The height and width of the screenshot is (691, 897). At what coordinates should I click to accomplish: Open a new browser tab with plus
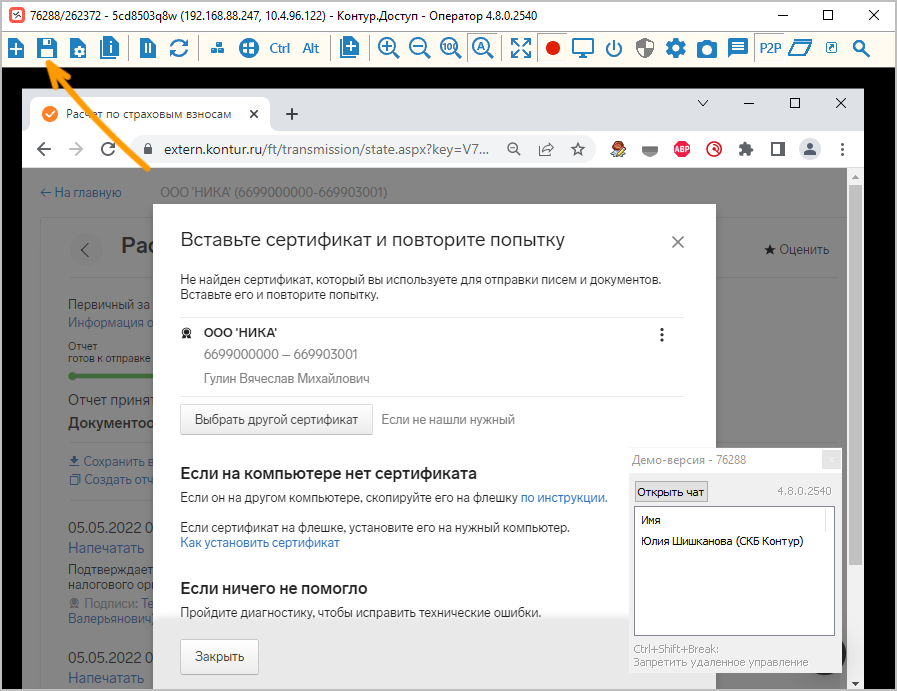tap(292, 114)
